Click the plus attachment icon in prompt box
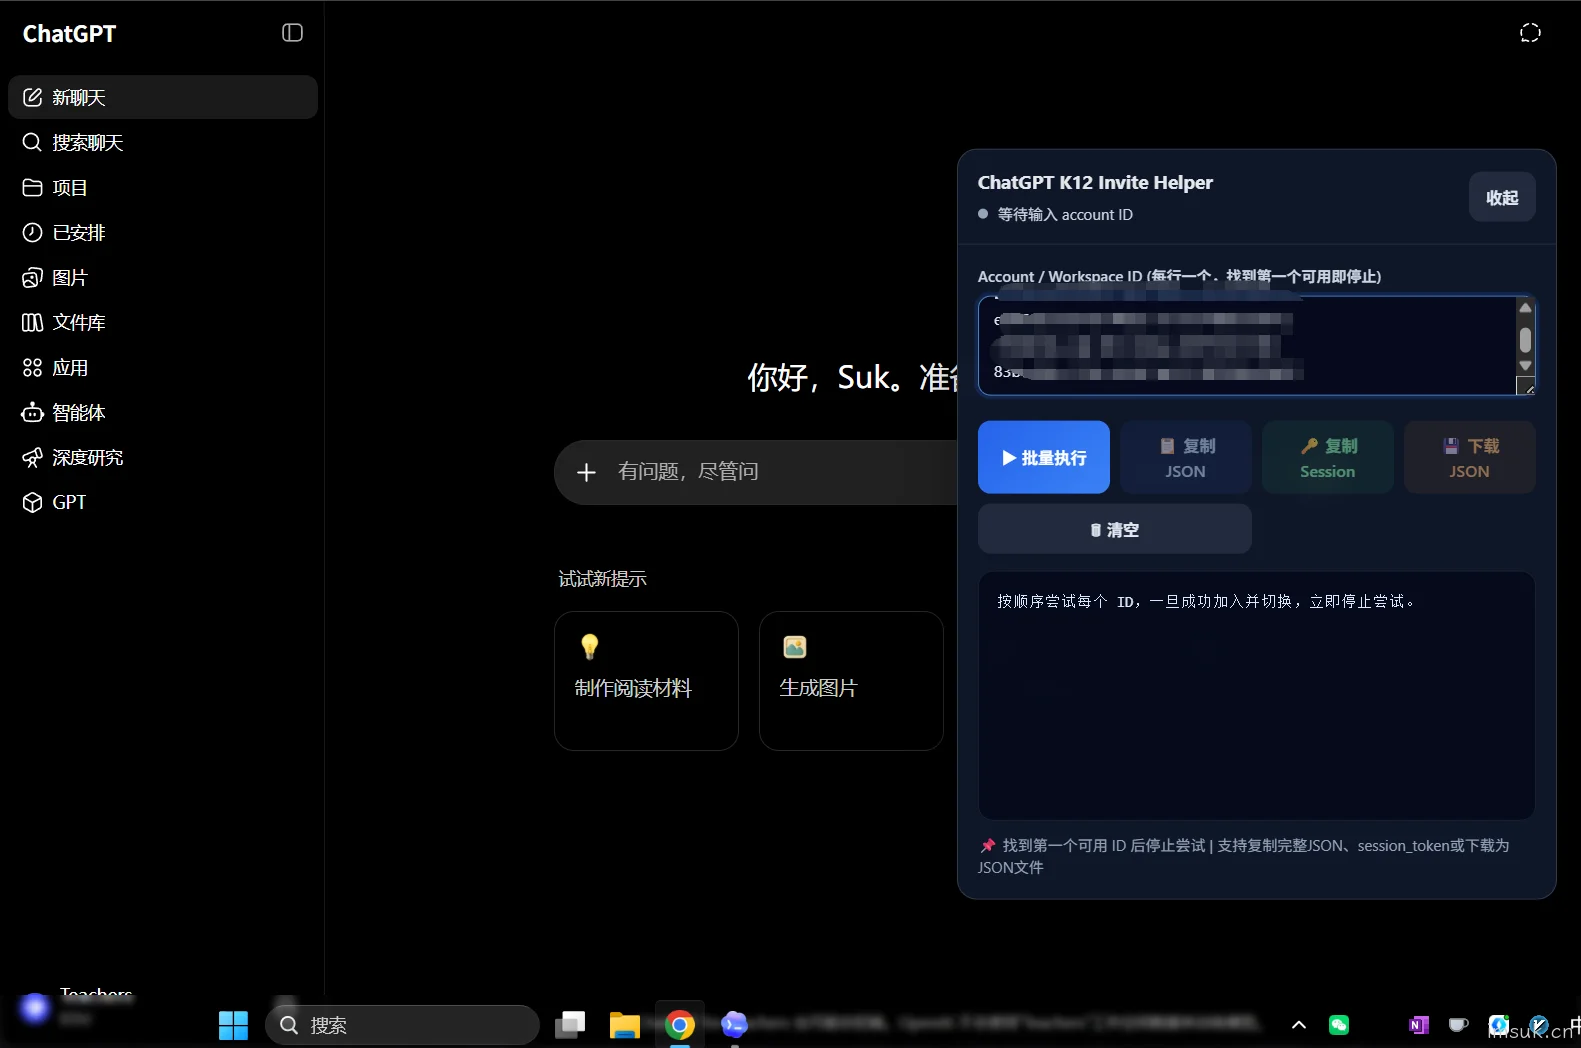 point(587,472)
